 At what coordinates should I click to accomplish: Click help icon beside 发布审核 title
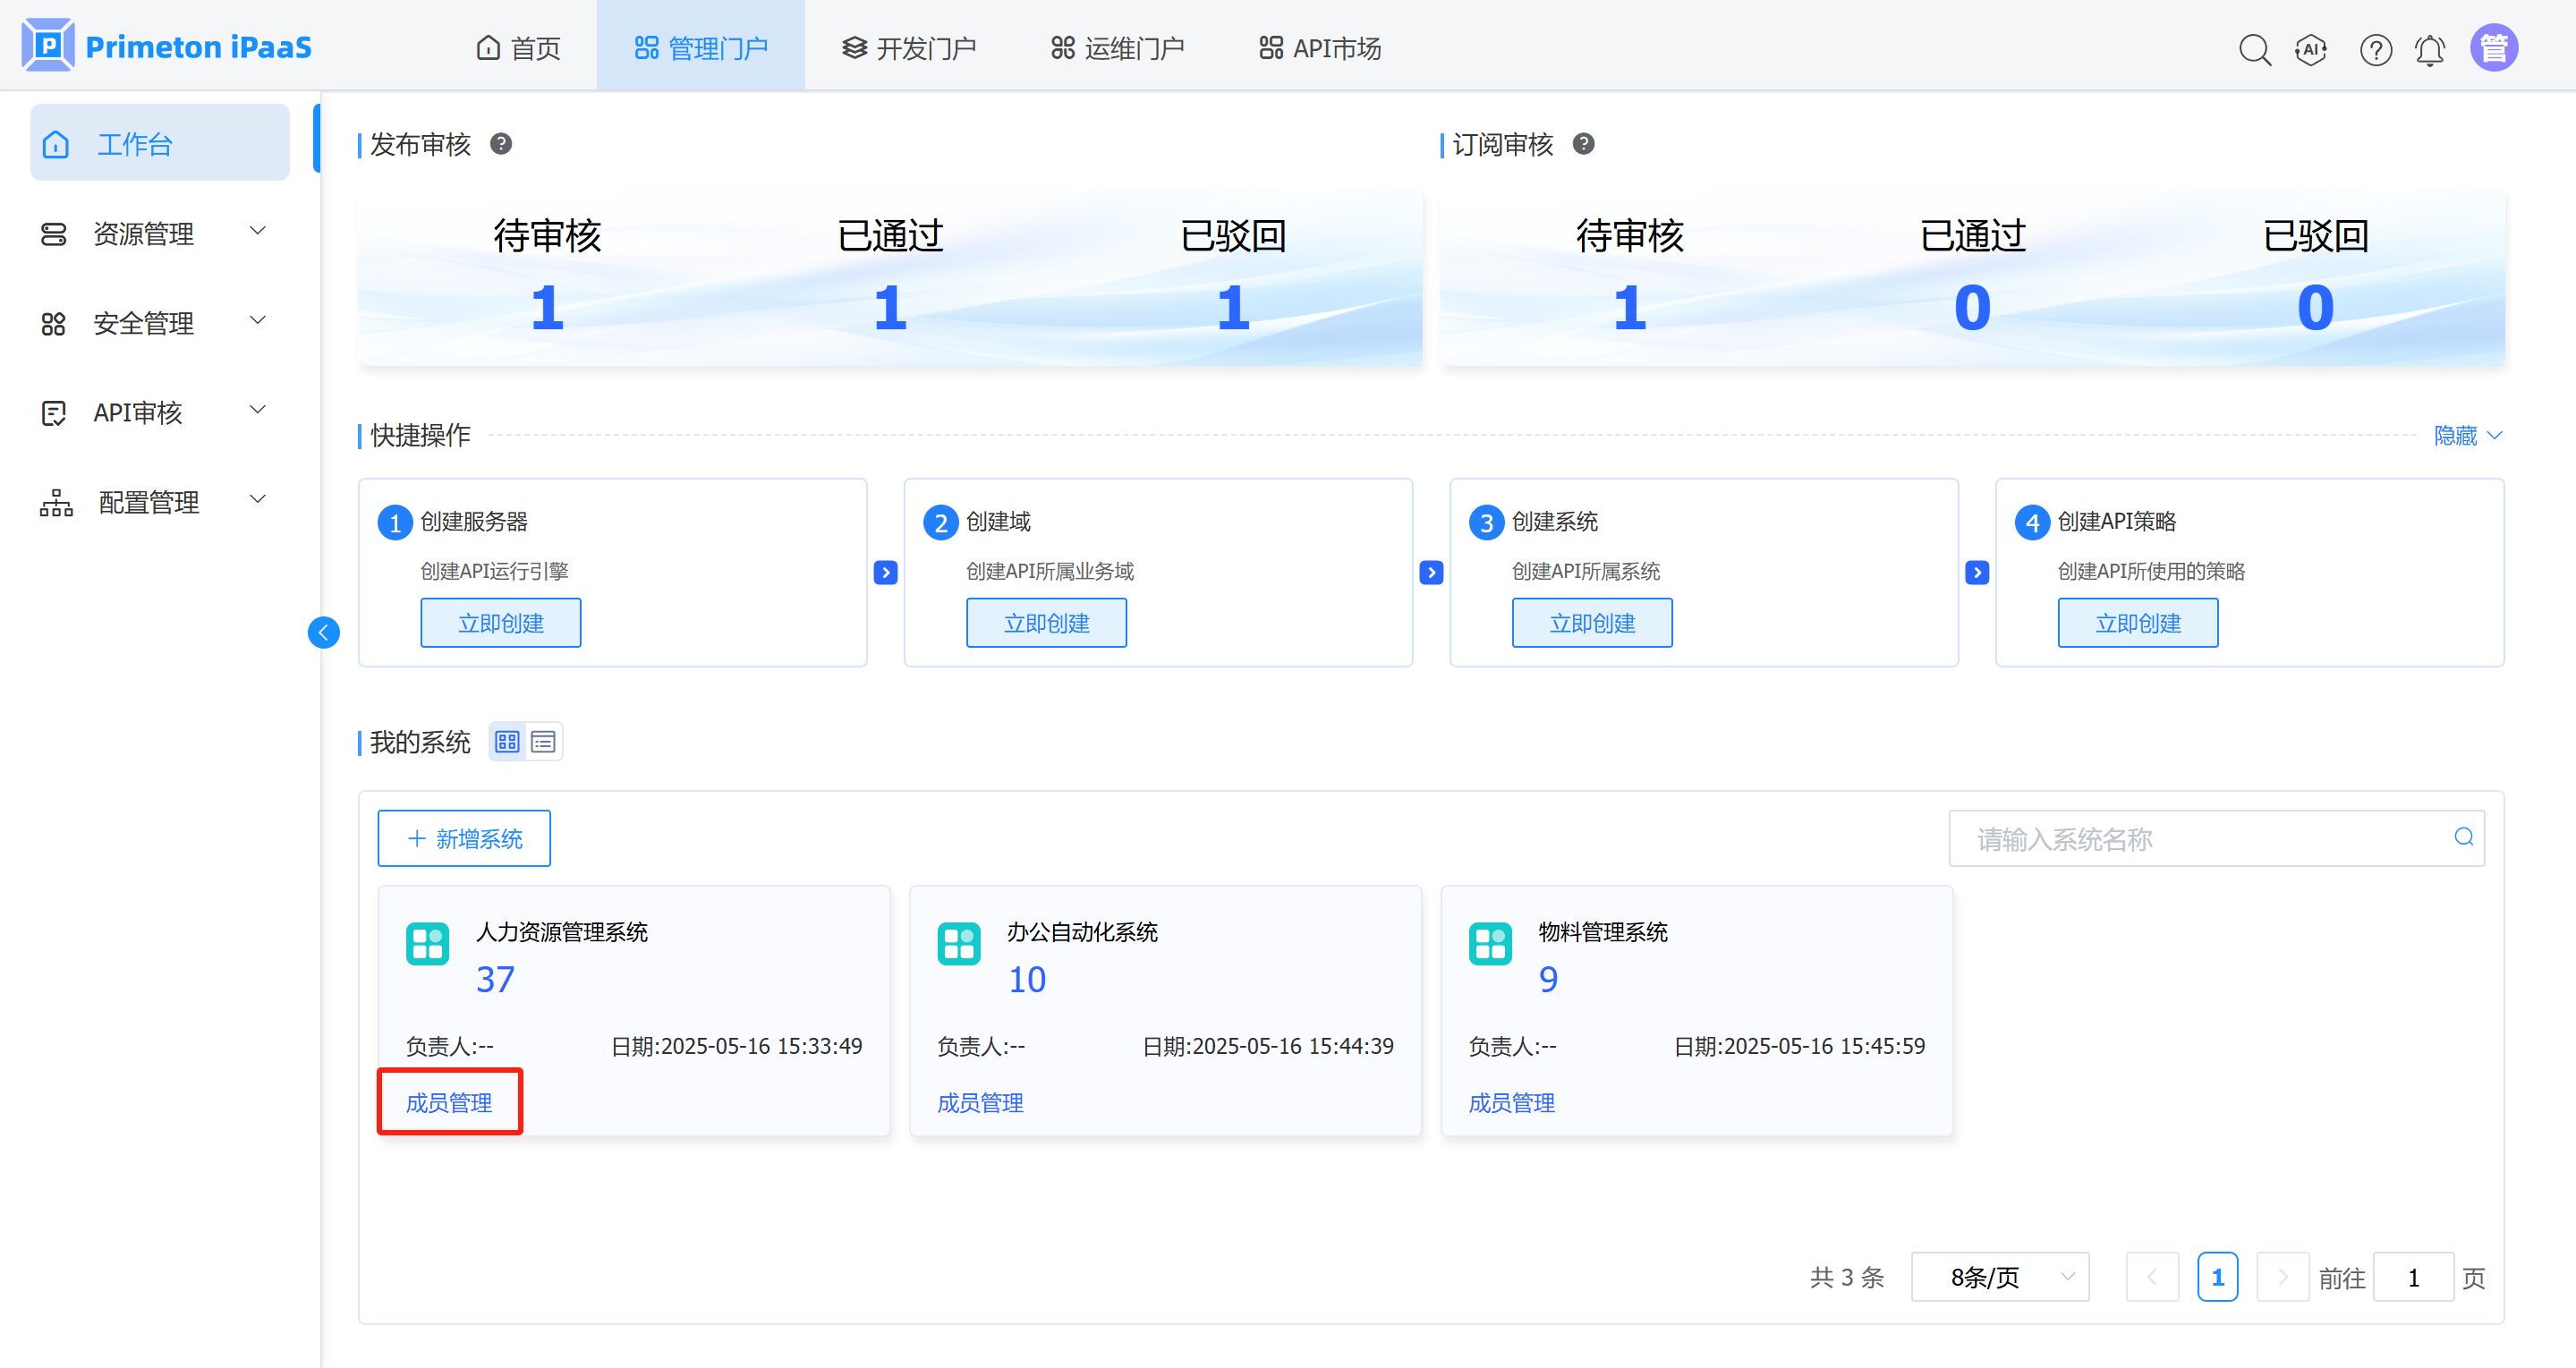(x=501, y=144)
